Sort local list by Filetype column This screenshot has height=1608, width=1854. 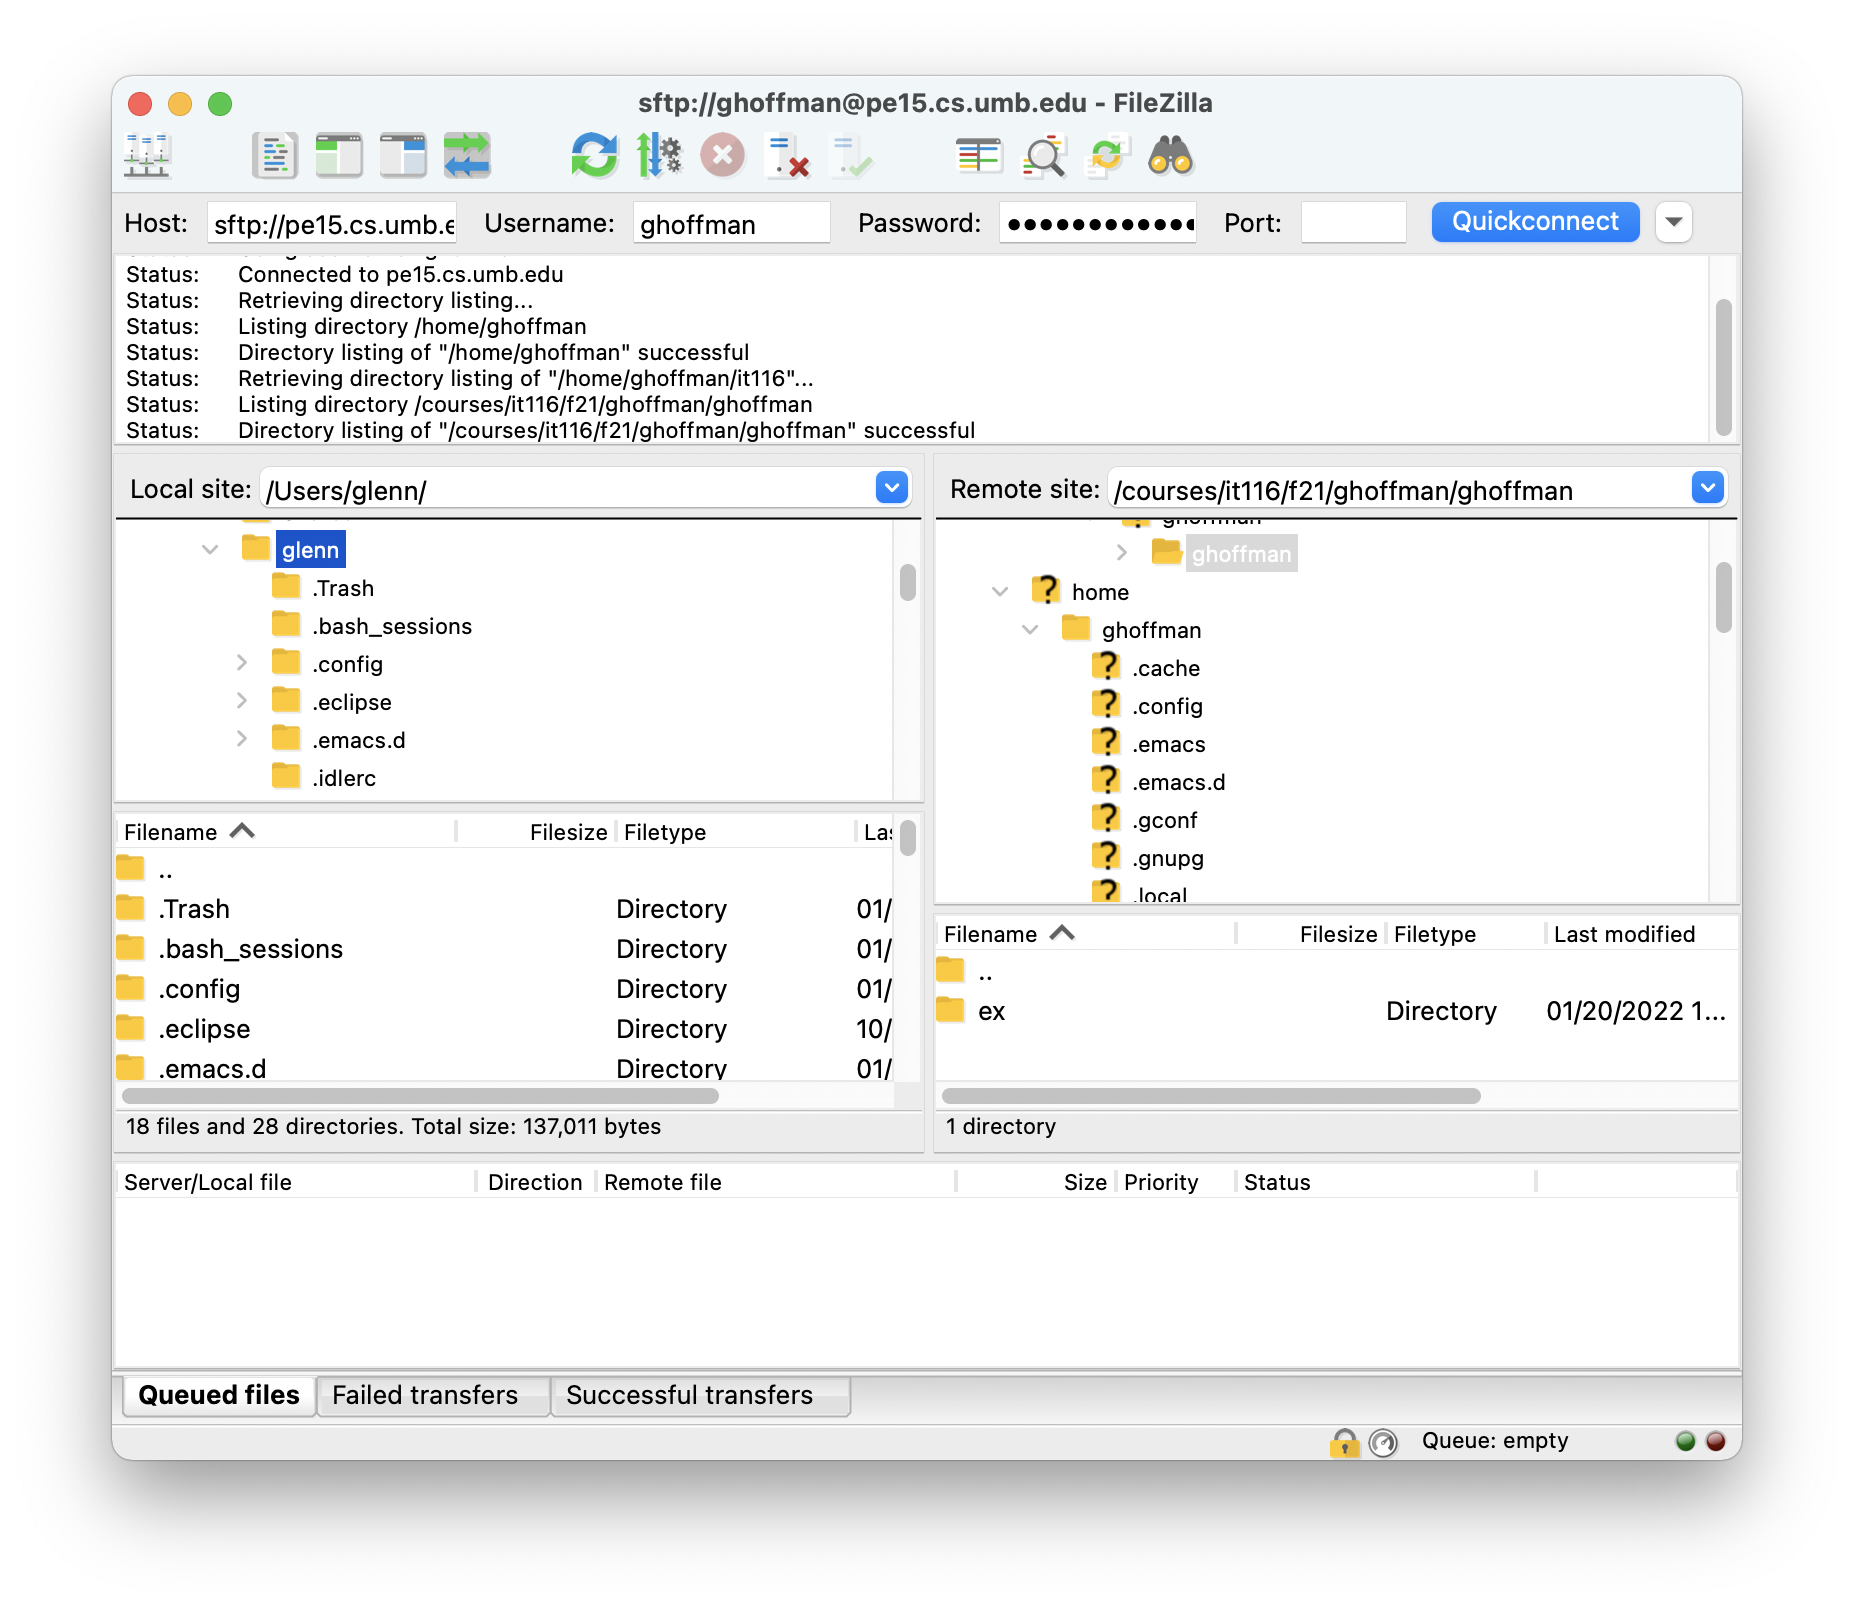tap(735, 832)
